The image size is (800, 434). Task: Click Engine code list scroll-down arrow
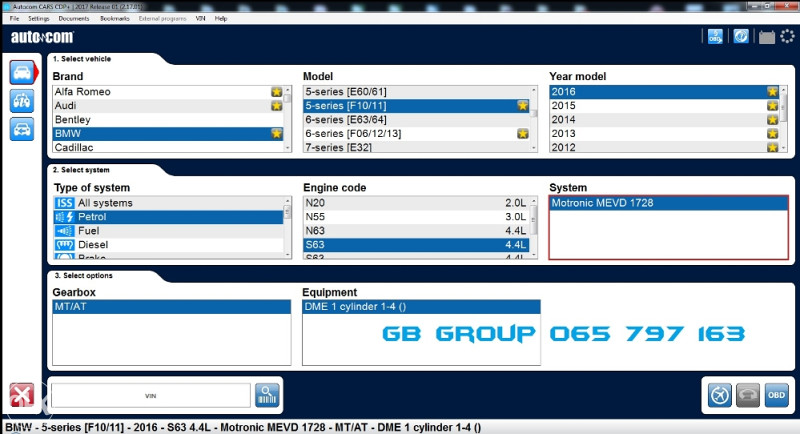pyautogui.click(x=534, y=254)
